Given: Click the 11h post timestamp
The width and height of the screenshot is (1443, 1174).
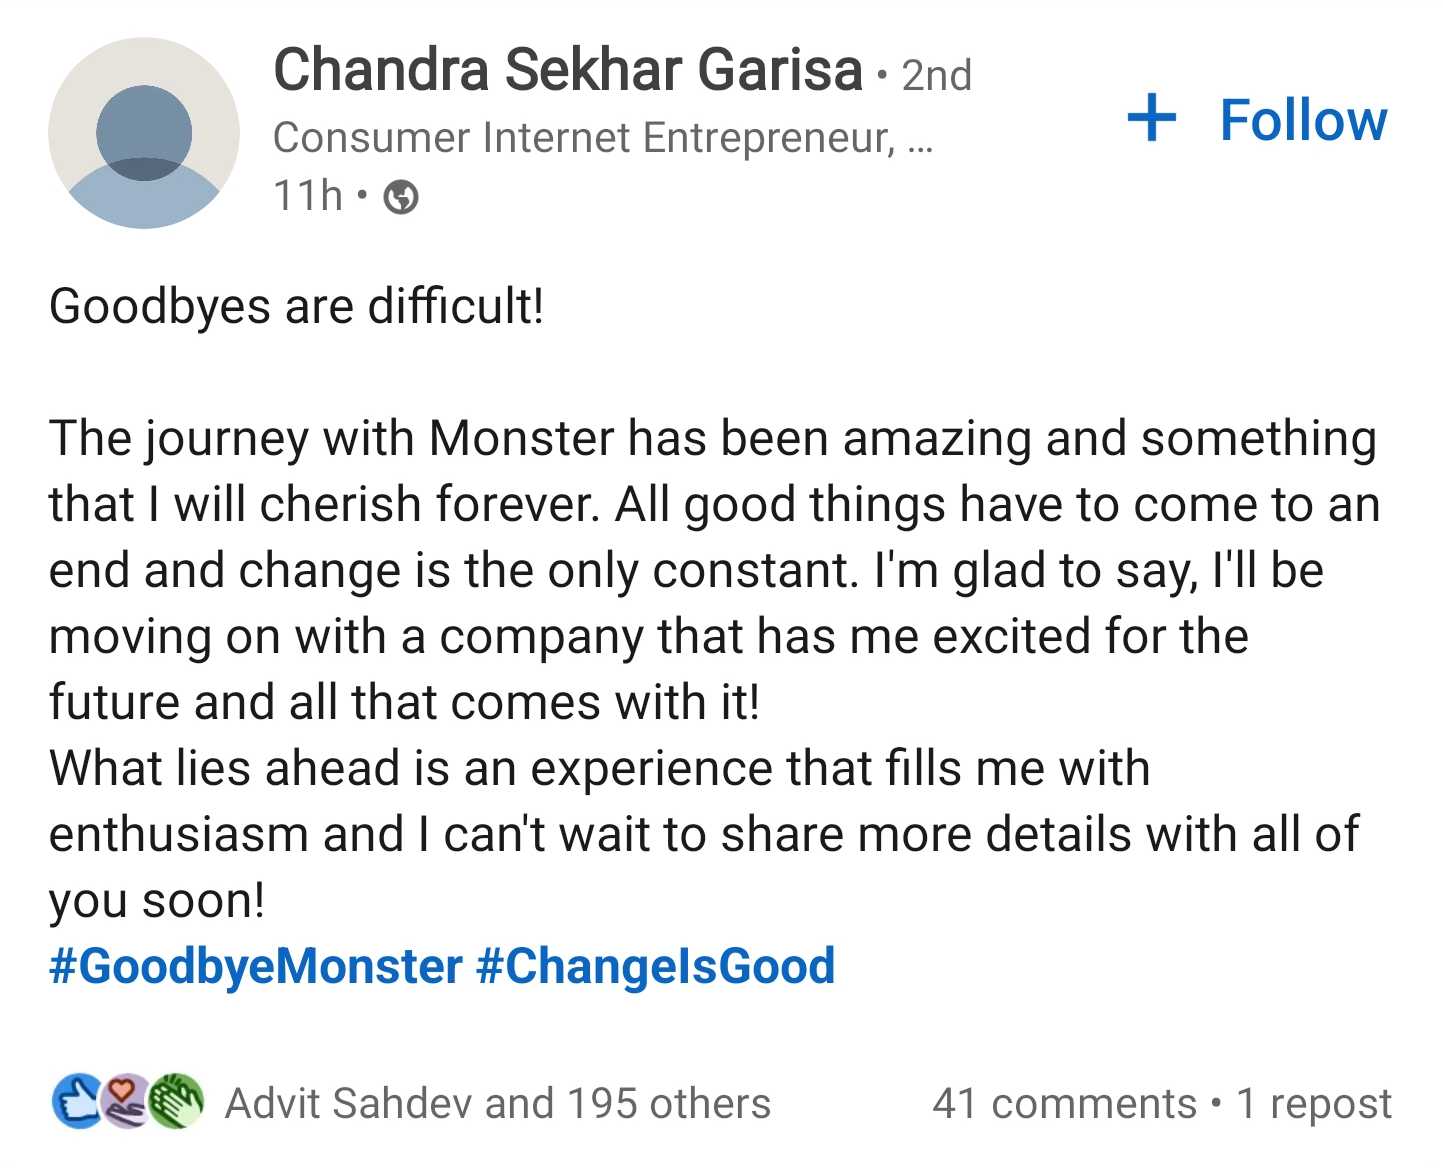Looking at the screenshot, I should [x=307, y=196].
